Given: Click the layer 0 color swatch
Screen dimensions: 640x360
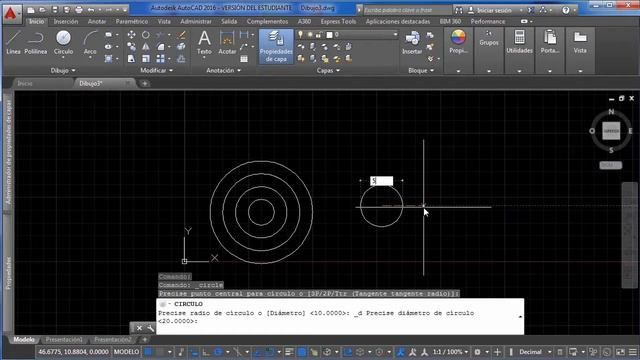Looking at the screenshot, I should [x=329, y=35].
